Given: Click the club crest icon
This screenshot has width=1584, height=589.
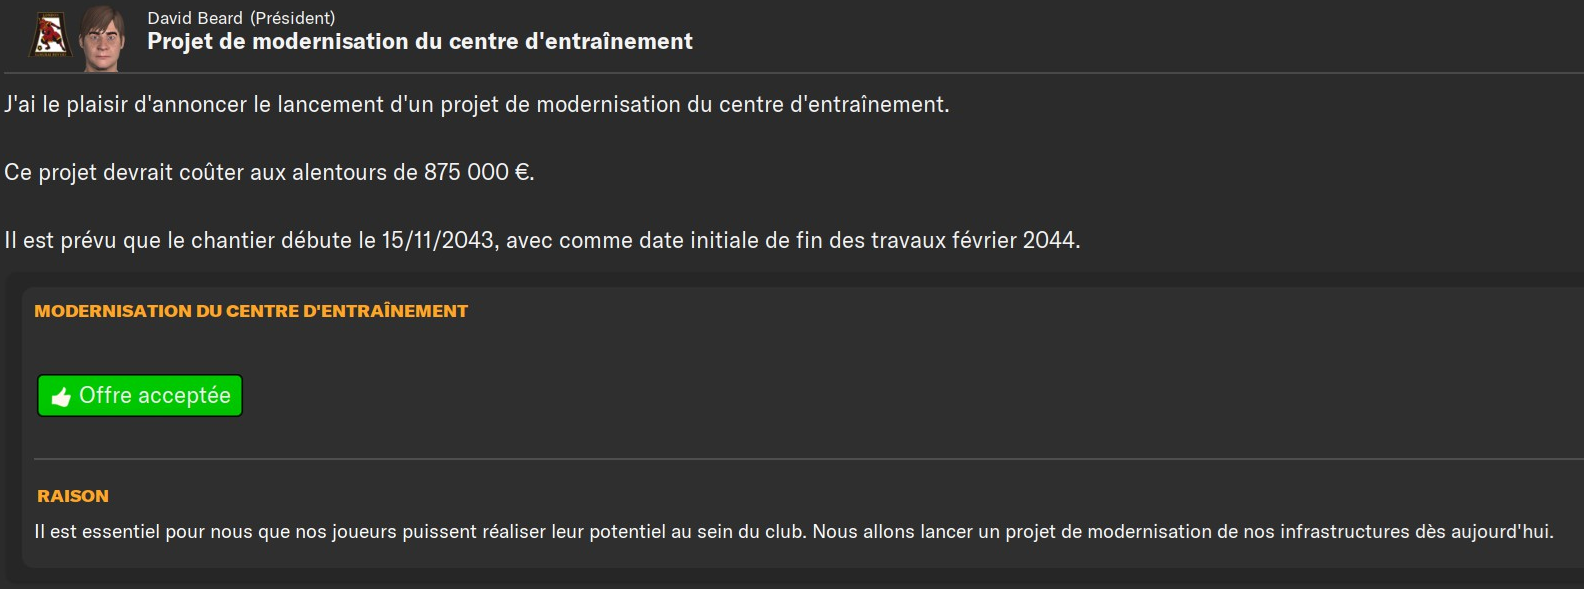Looking at the screenshot, I should pos(49,36).
